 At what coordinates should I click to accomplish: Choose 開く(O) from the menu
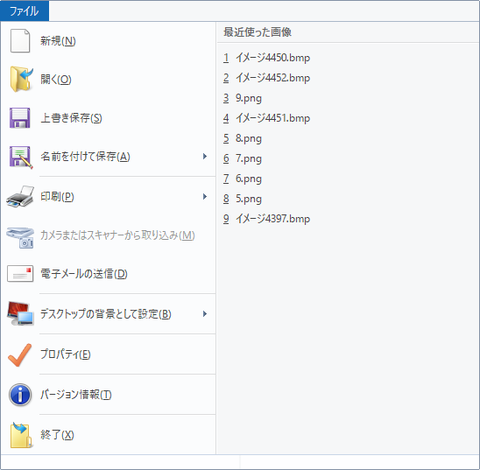[x=108, y=79]
